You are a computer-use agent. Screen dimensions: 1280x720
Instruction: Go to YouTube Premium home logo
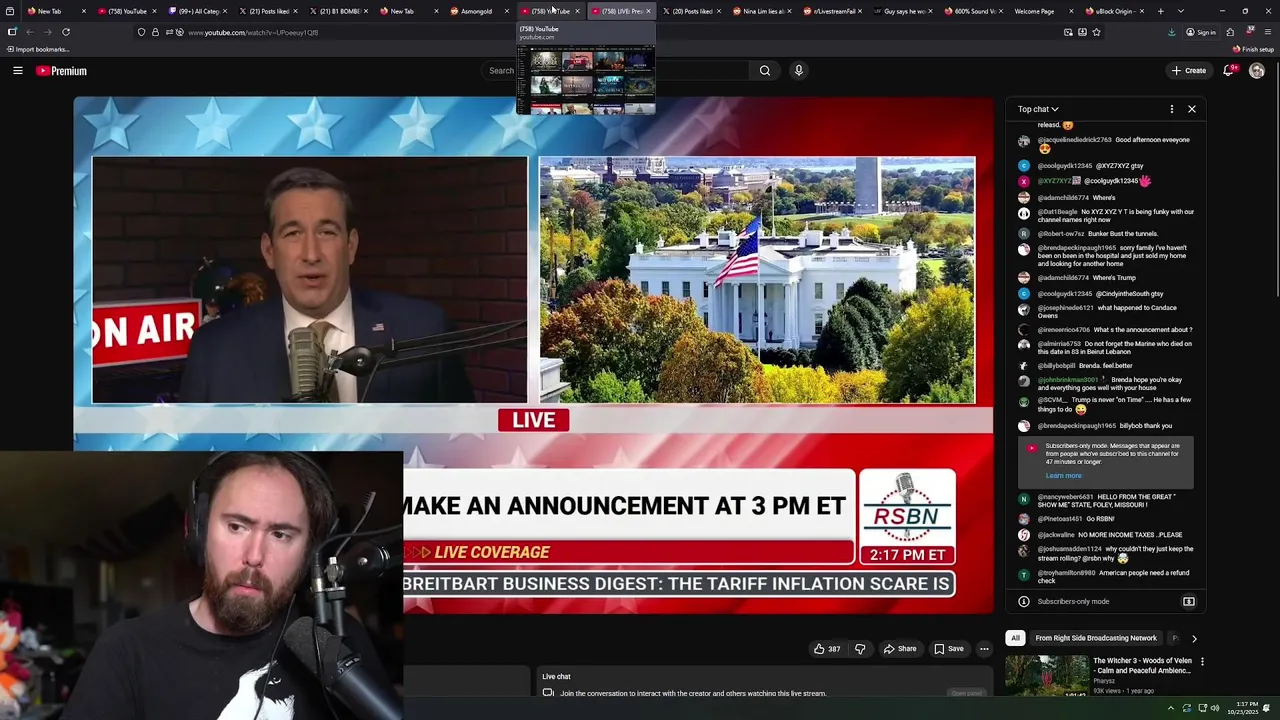pyautogui.click(x=62, y=71)
